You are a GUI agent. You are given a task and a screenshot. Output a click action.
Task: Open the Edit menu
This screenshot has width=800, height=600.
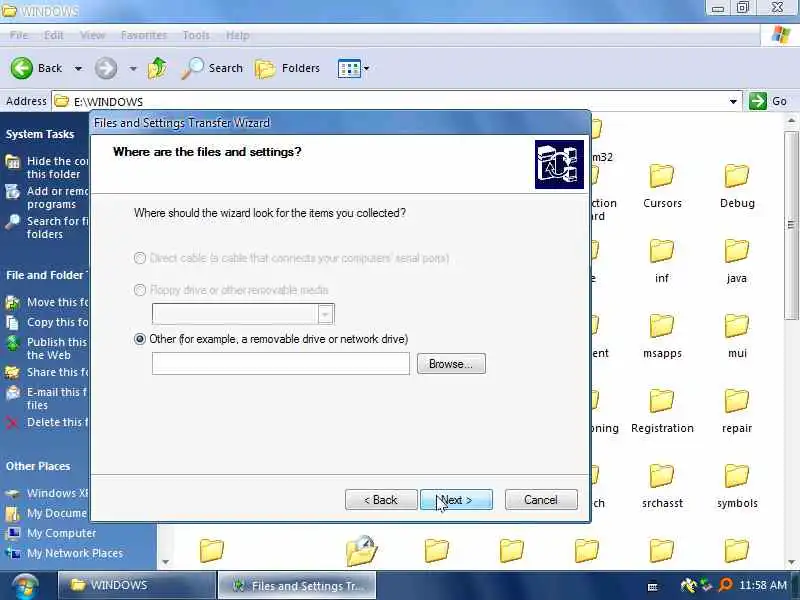click(x=54, y=35)
